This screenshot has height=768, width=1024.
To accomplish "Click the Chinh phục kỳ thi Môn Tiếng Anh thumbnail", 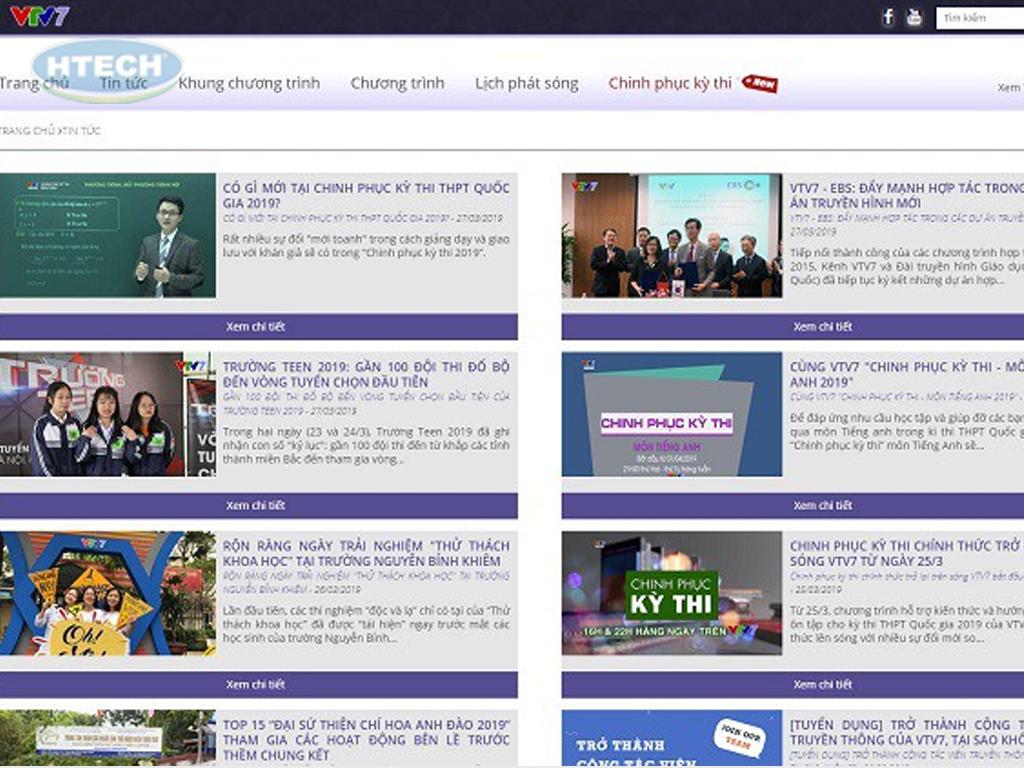I will point(671,414).
